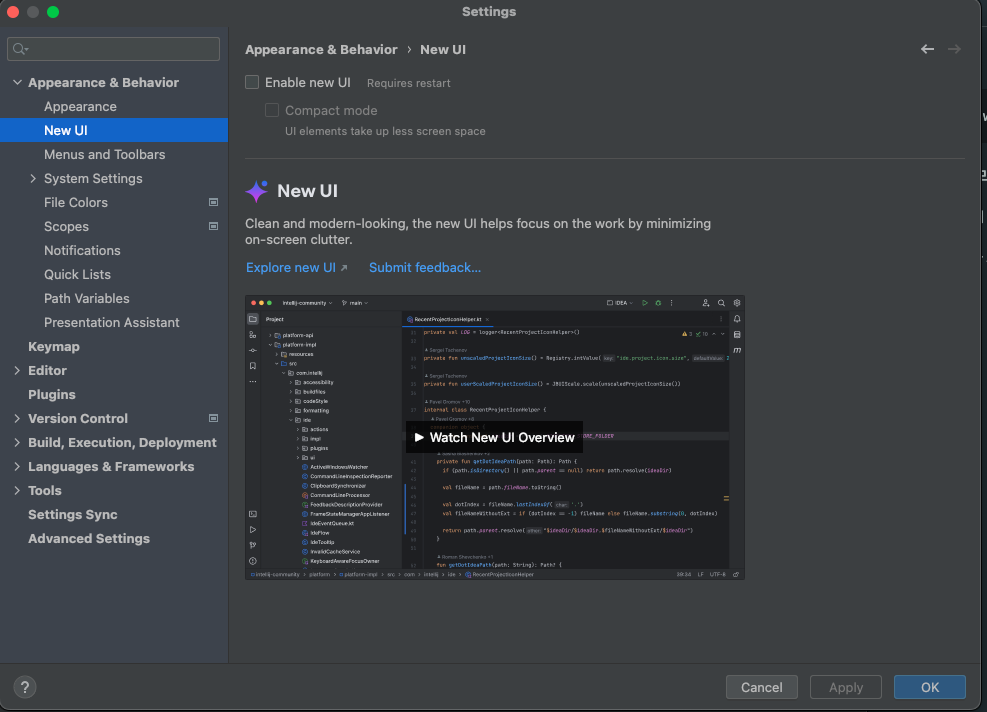The height and width of the screenshot is (712, 987).
Task: Open Presentation Assistant settings
Action: tap(111, 322)
